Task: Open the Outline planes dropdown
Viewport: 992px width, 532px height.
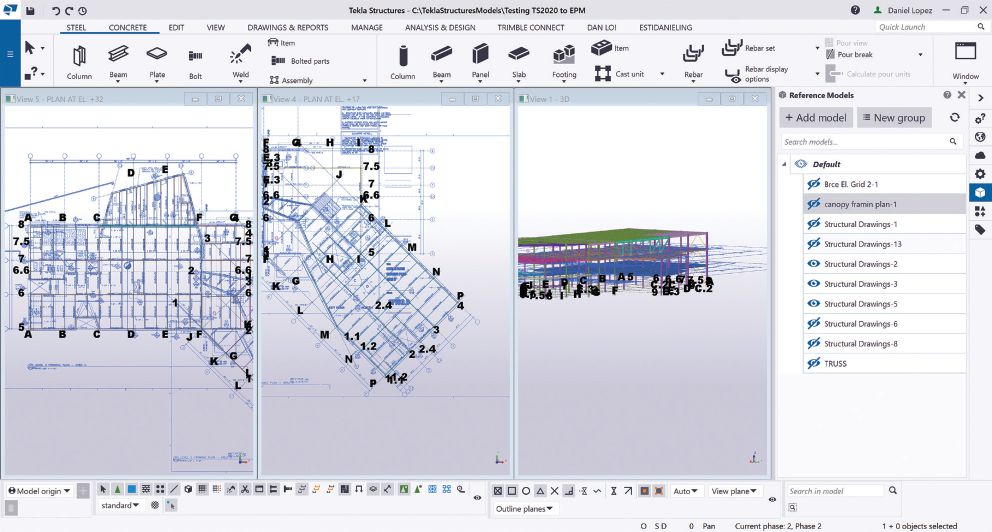Action: point(525,509)
